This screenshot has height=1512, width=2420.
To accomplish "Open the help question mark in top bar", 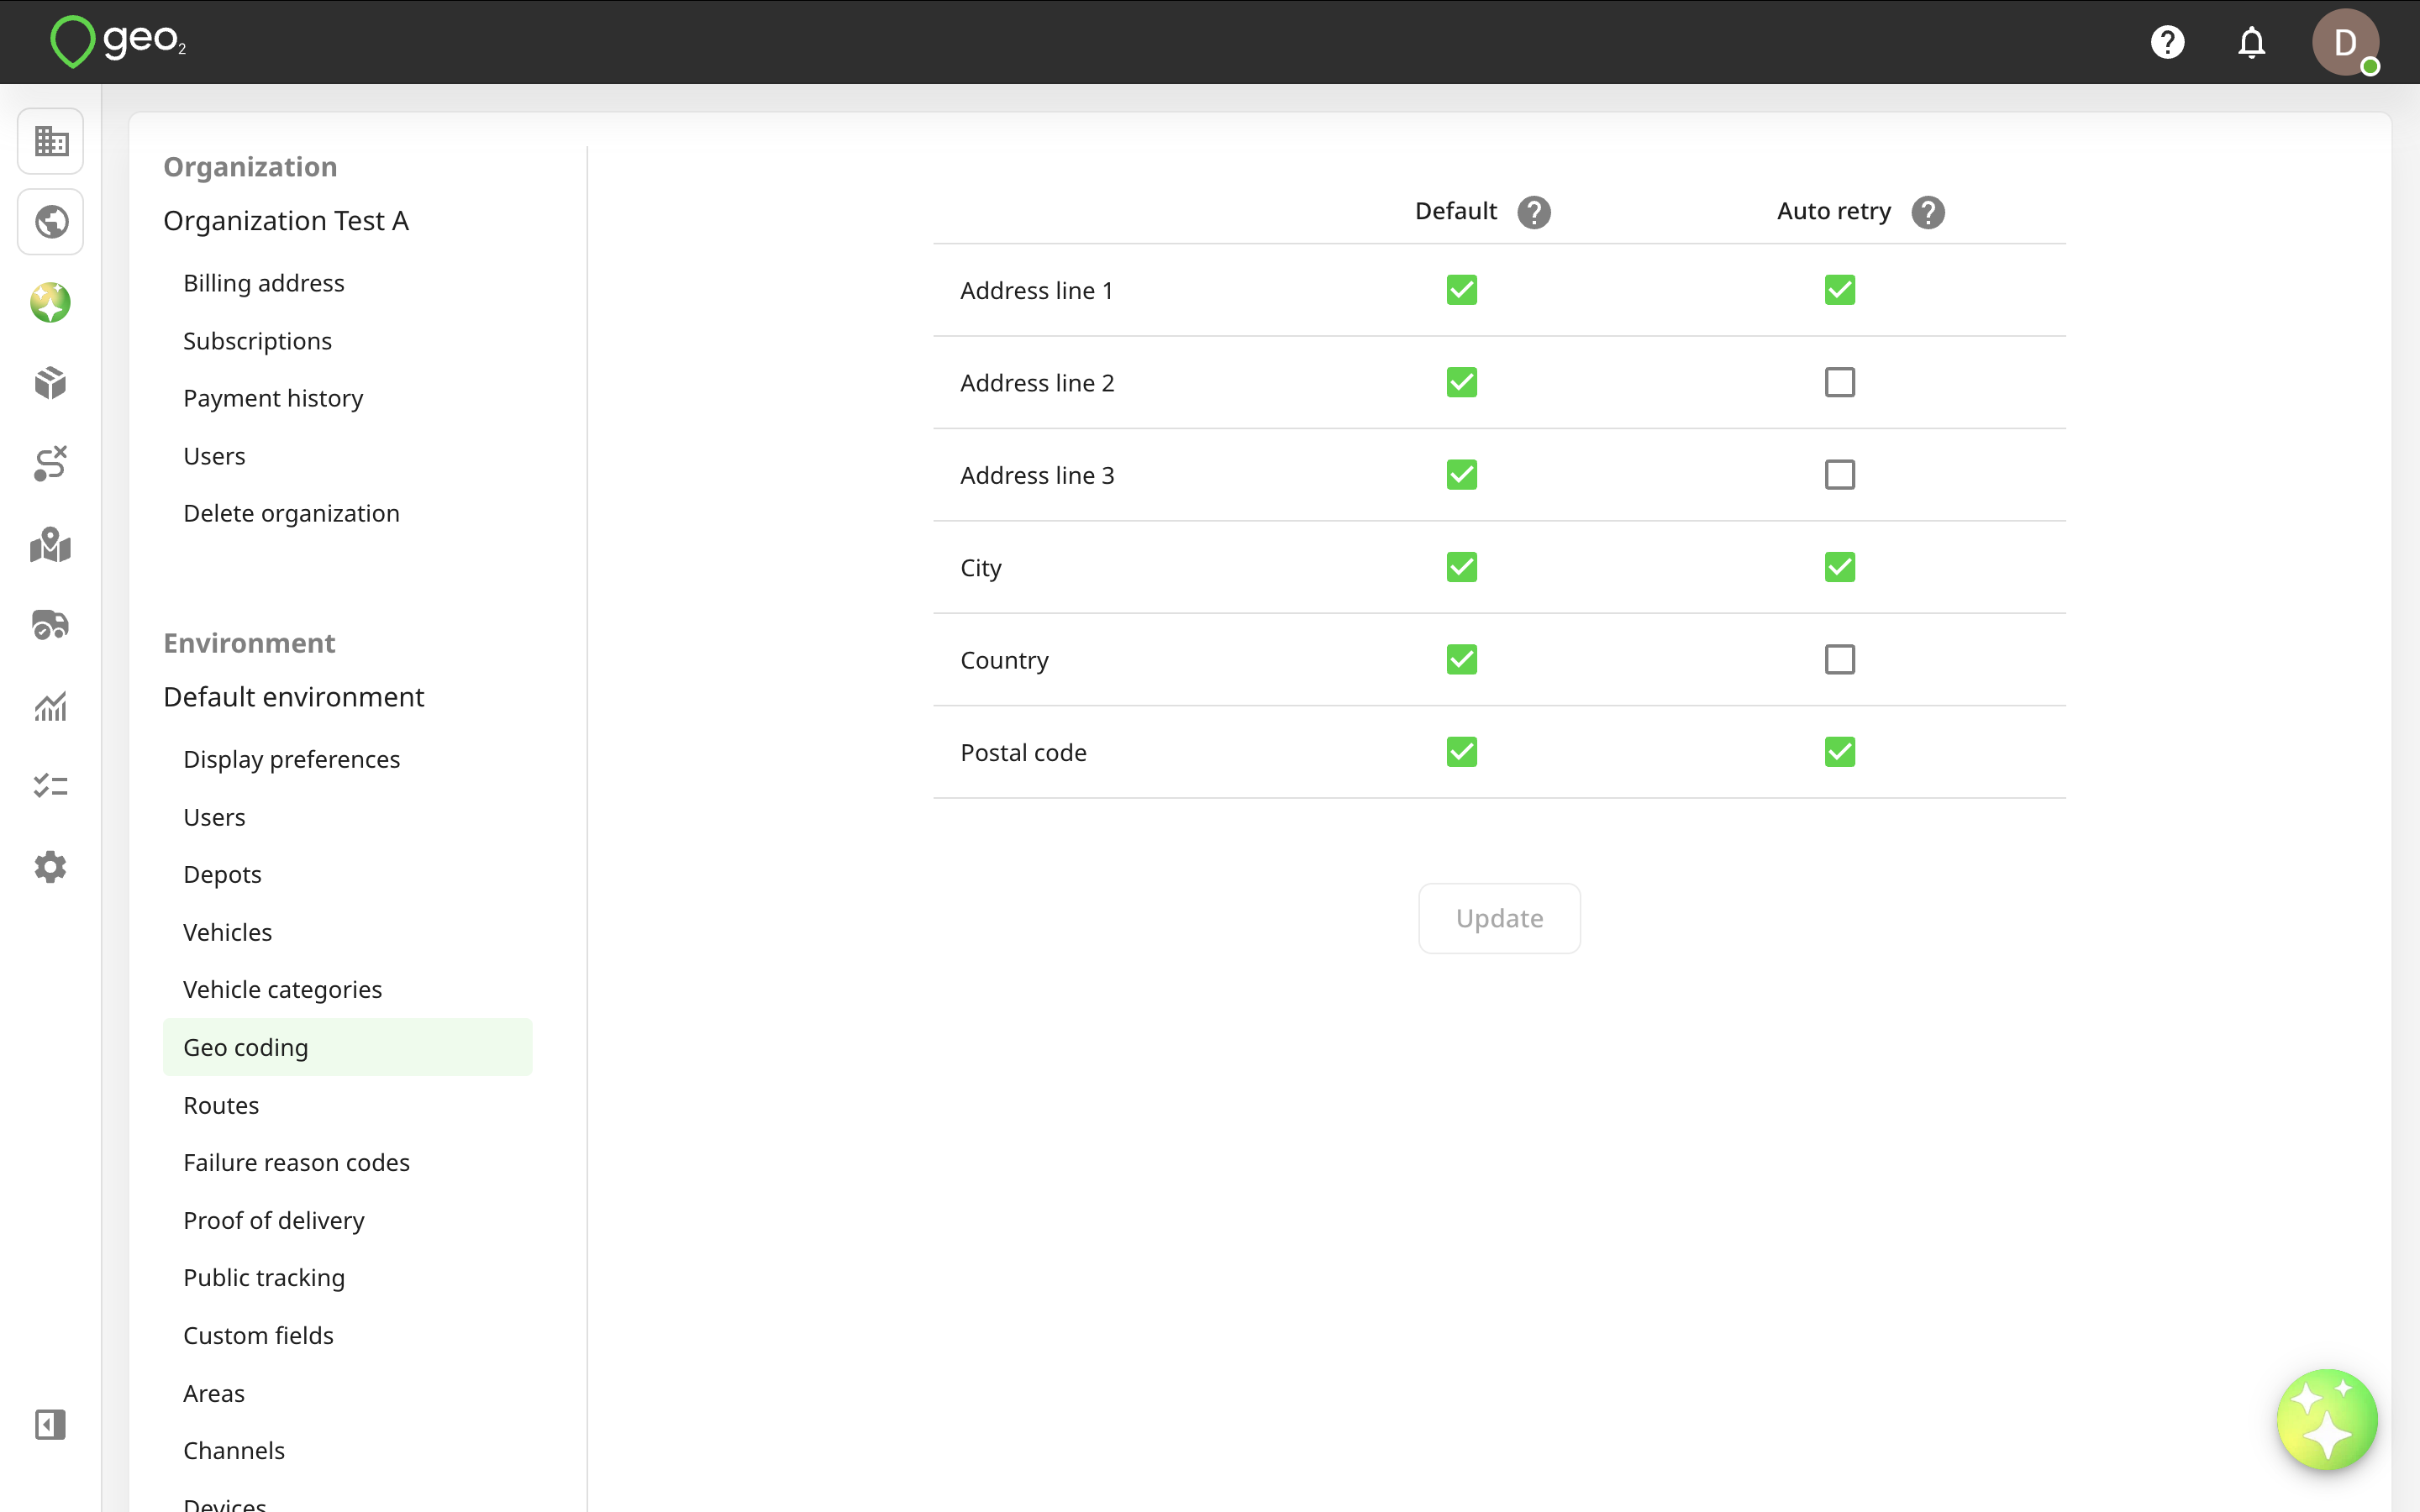I will 2167,42.
